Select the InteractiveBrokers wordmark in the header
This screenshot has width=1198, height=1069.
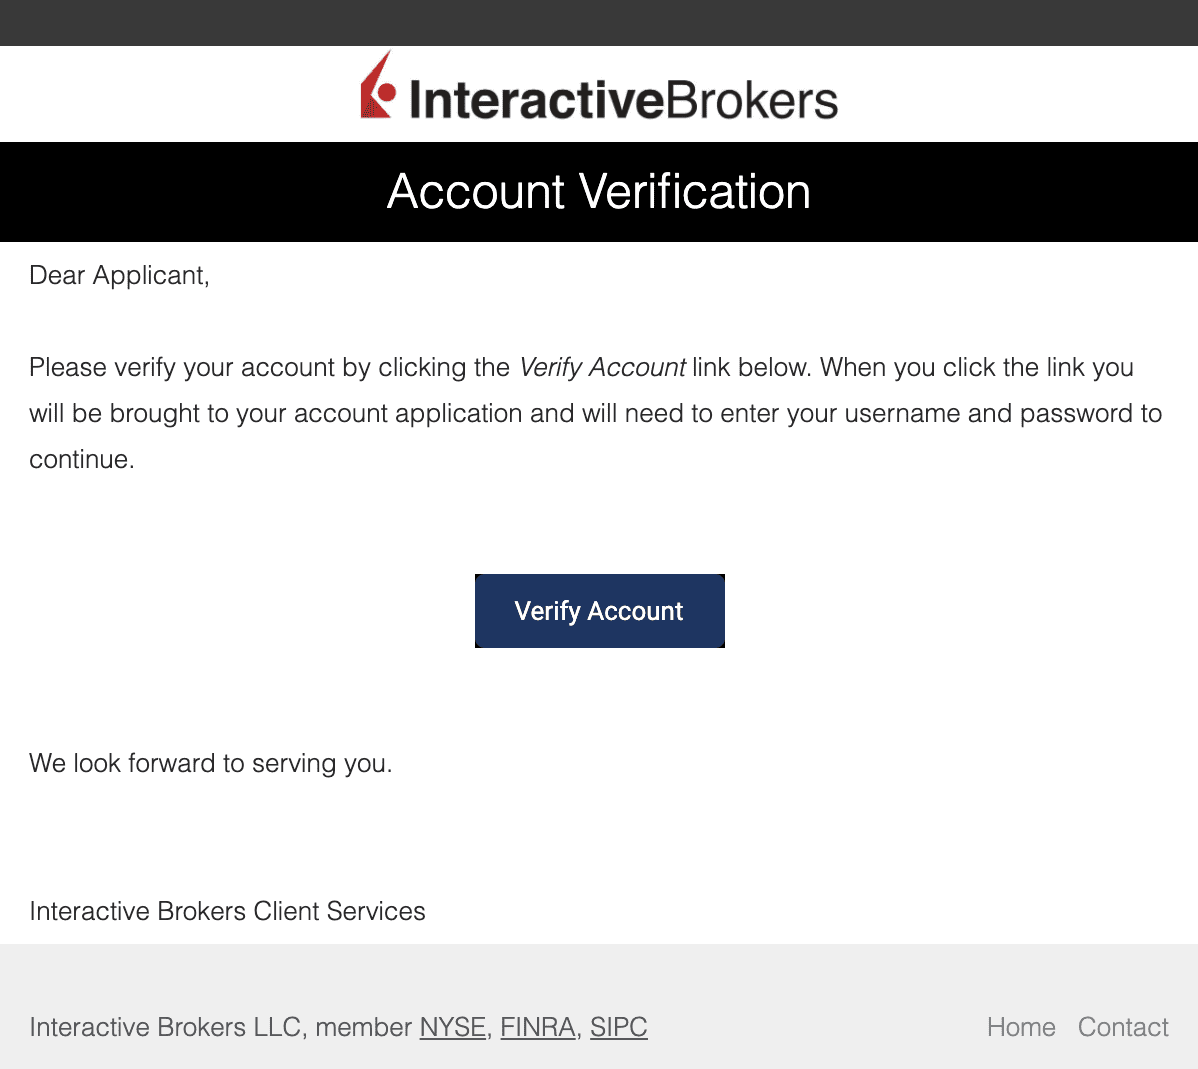[625, 96]
